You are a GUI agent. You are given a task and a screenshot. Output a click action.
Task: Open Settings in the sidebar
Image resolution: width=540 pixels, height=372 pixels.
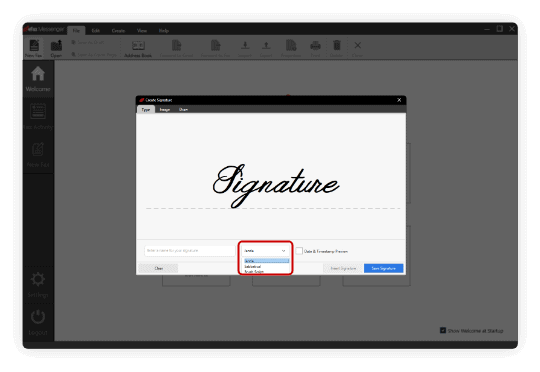tap(38, 285)
